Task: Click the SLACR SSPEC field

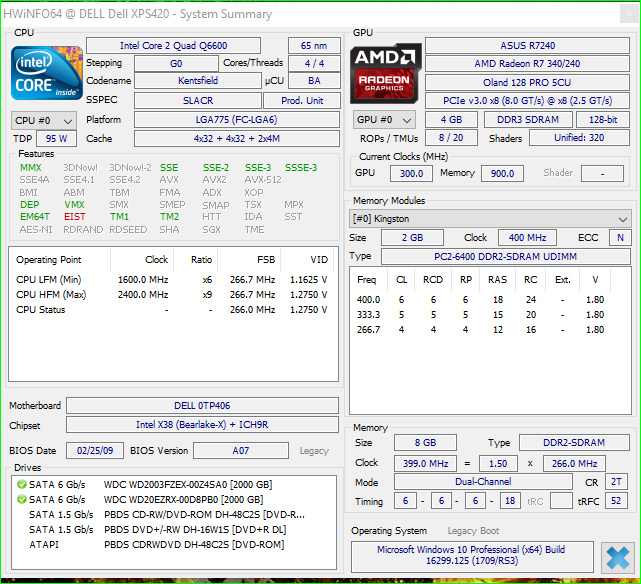Action: [x=198, y=101]
